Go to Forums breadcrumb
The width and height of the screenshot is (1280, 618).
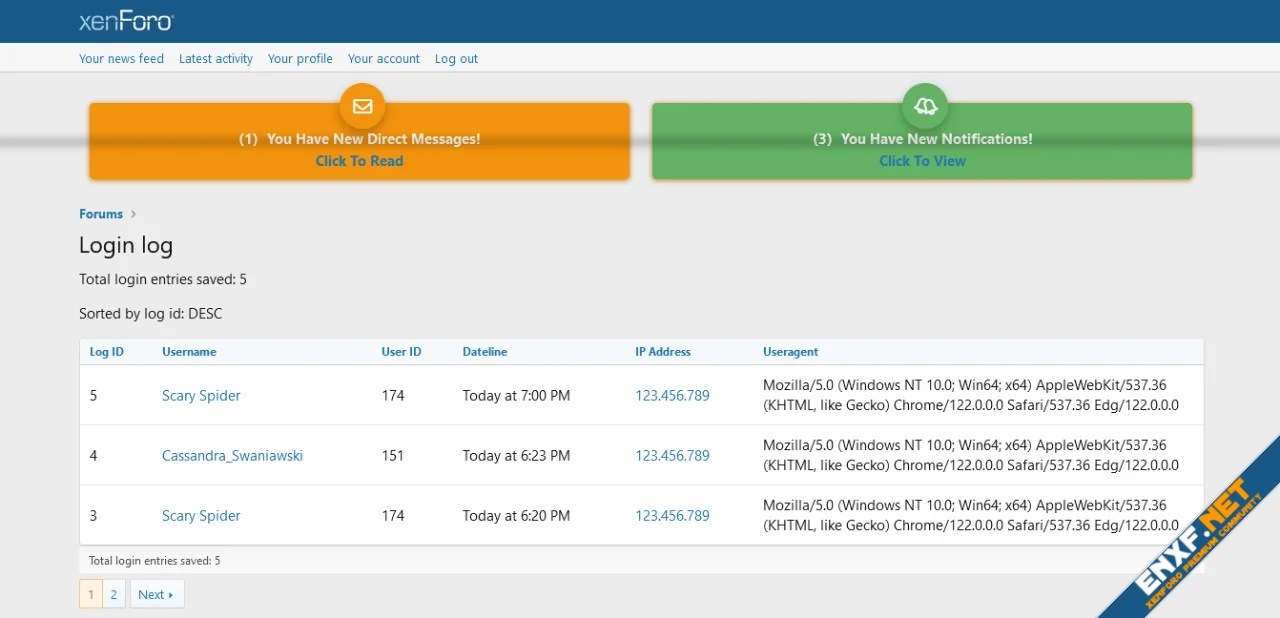coord(101,214)
